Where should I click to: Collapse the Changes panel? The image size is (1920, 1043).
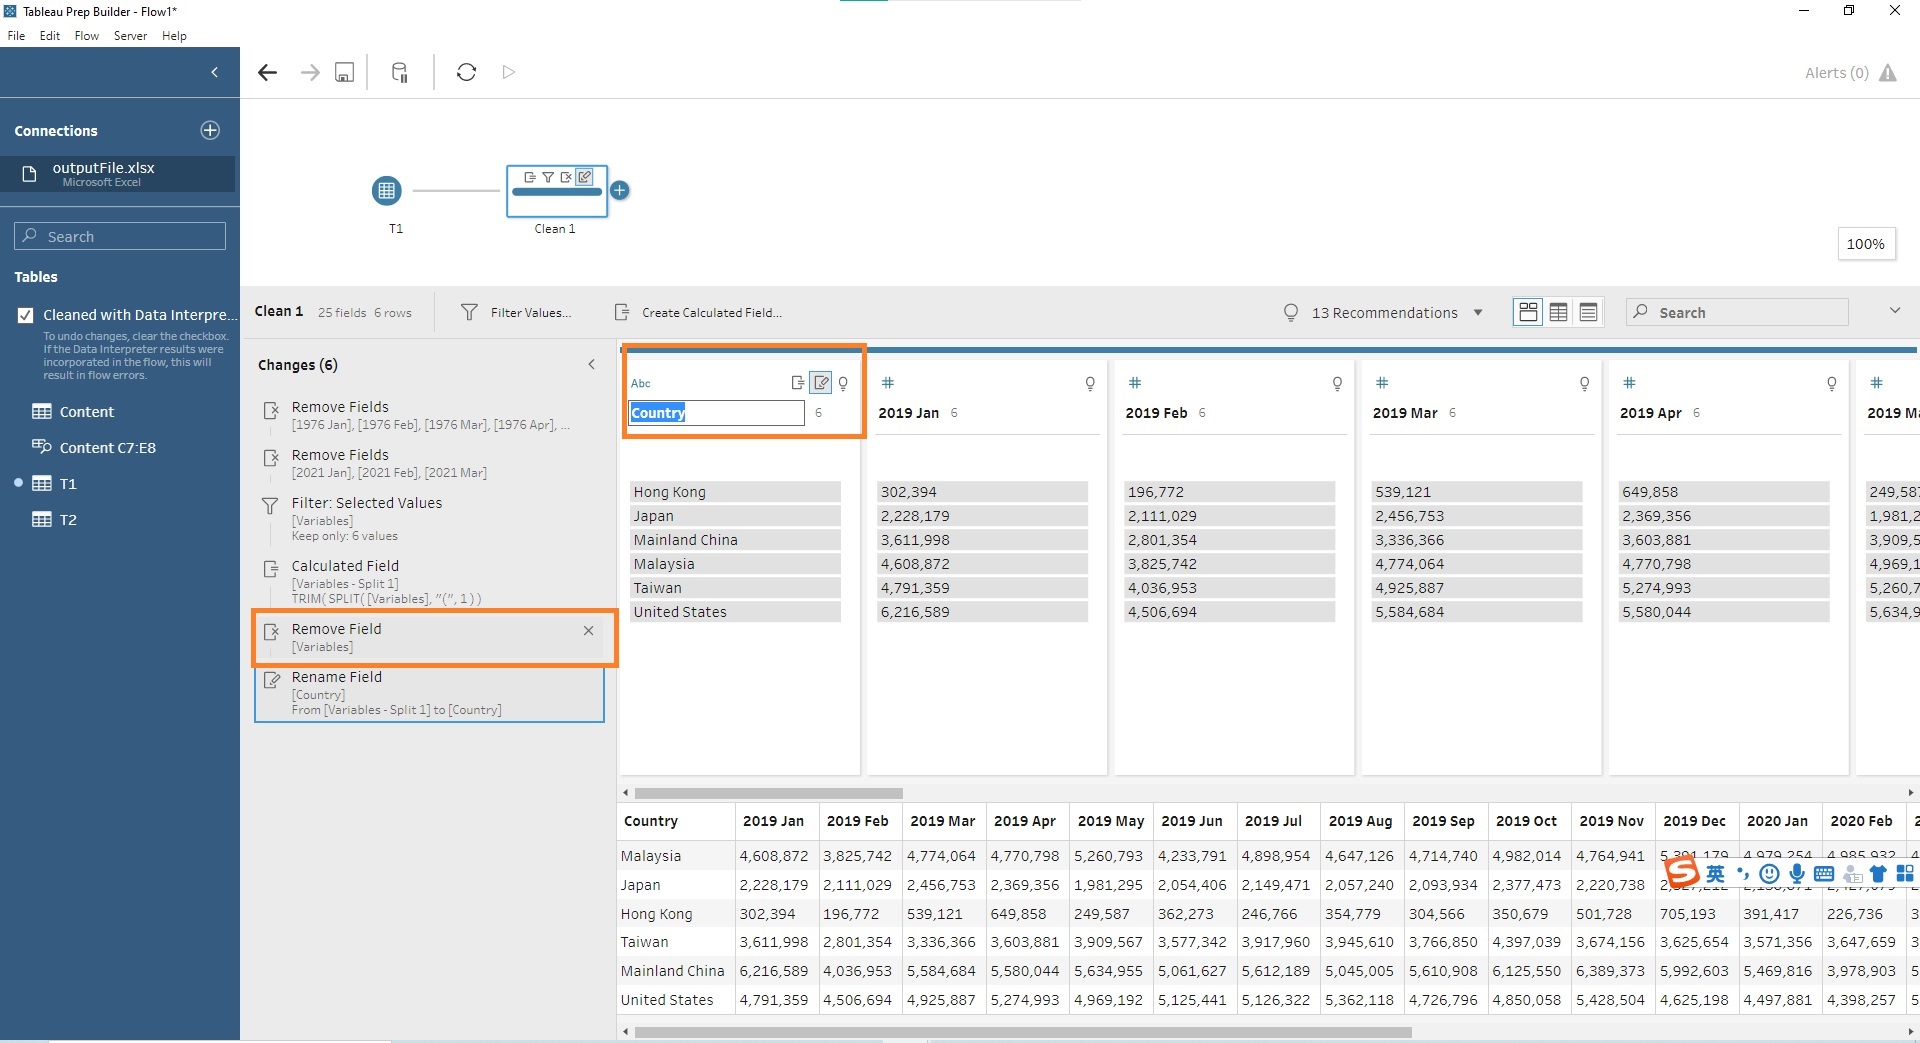[591, 364]
